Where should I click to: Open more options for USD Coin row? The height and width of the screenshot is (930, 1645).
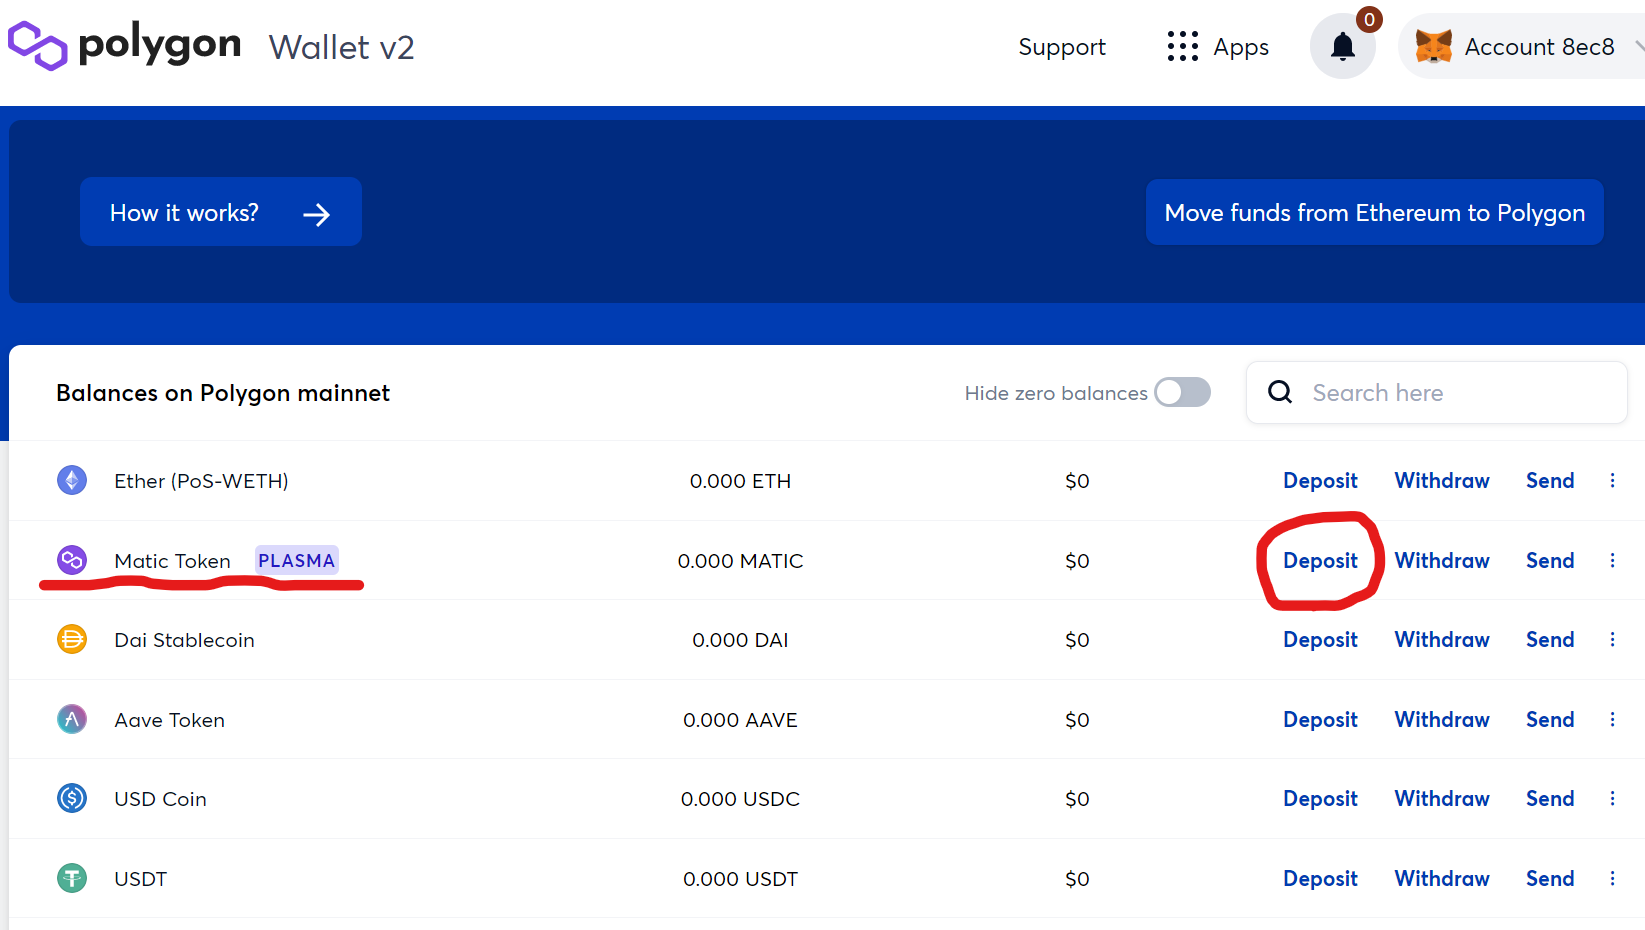click(1612, 798)
